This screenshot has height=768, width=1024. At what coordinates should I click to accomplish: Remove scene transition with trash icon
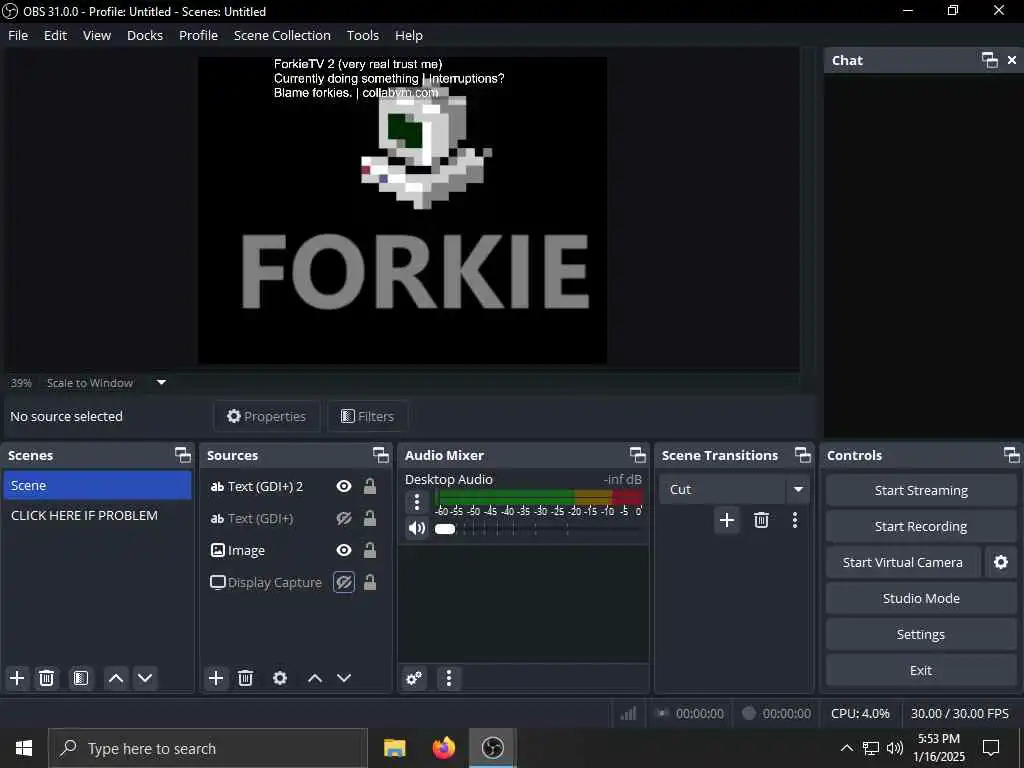coord(761,520)
